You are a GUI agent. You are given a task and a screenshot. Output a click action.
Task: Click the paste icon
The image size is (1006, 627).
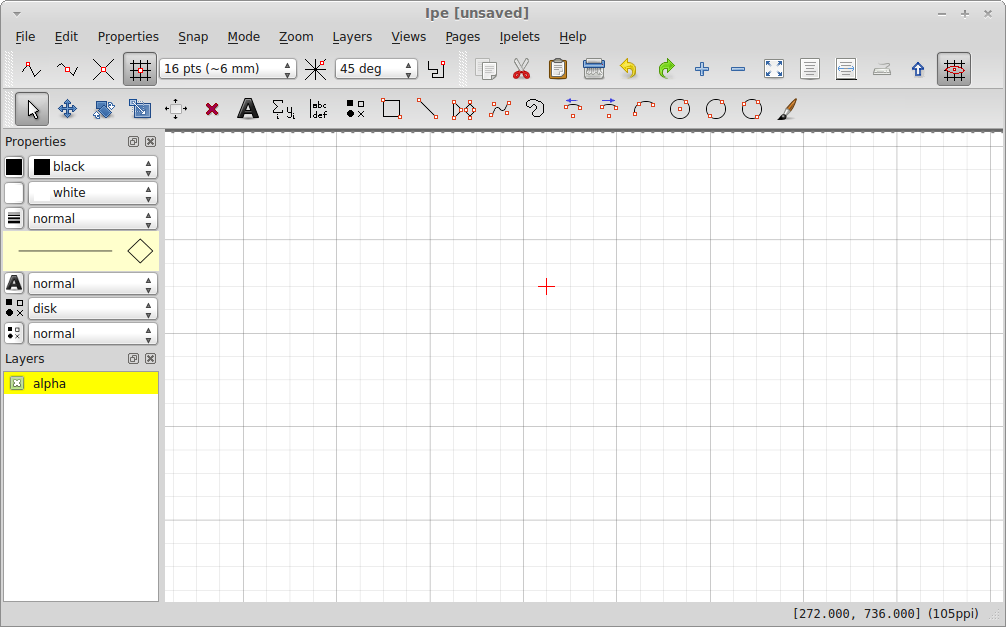pyautogui.click(x=557, y=68)
